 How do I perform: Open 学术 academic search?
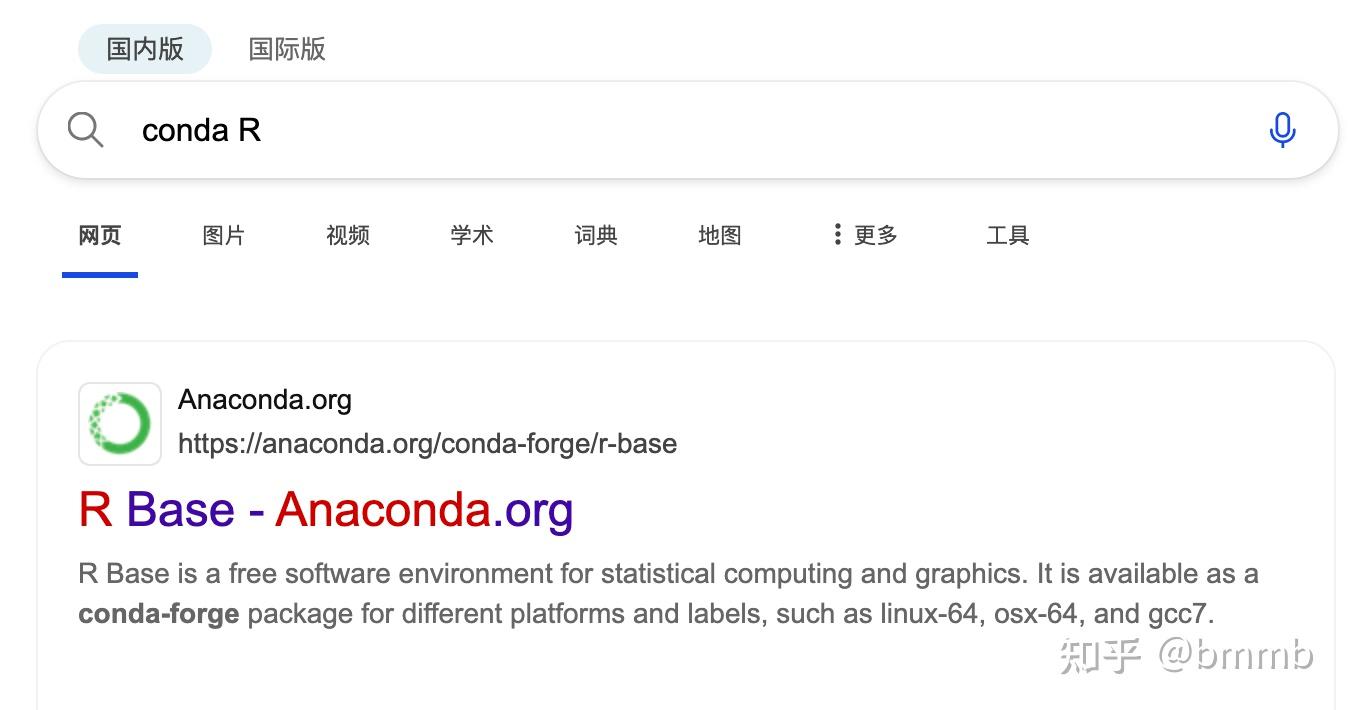tap(471, 235)
